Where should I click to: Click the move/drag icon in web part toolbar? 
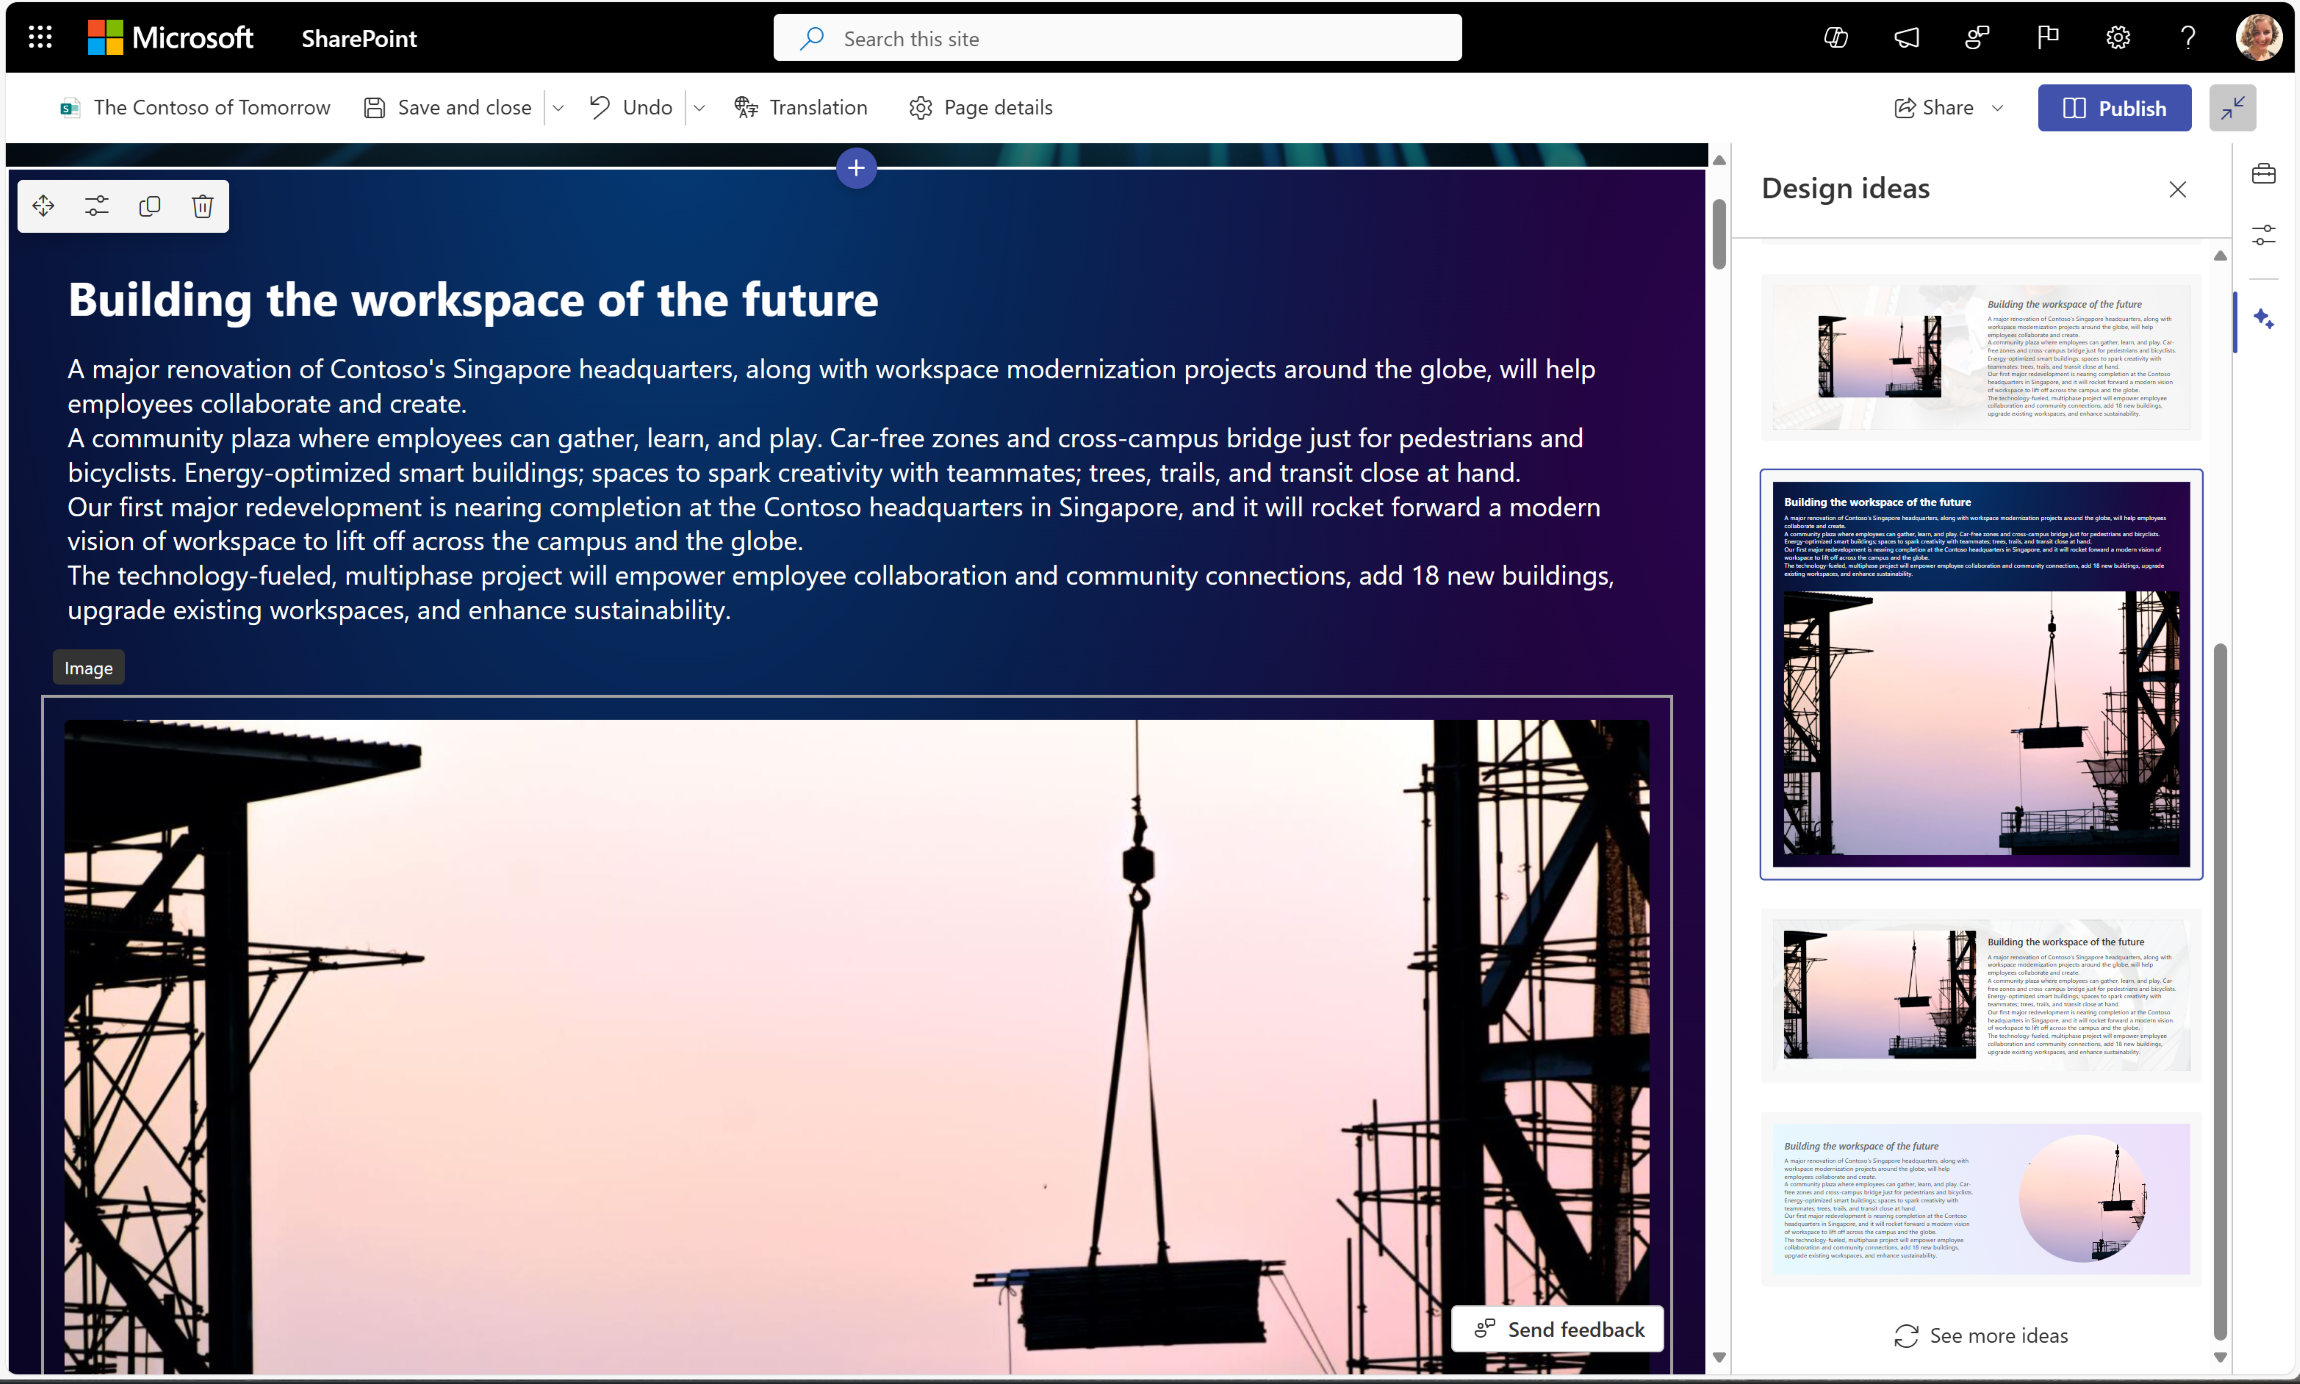(43, 205)
